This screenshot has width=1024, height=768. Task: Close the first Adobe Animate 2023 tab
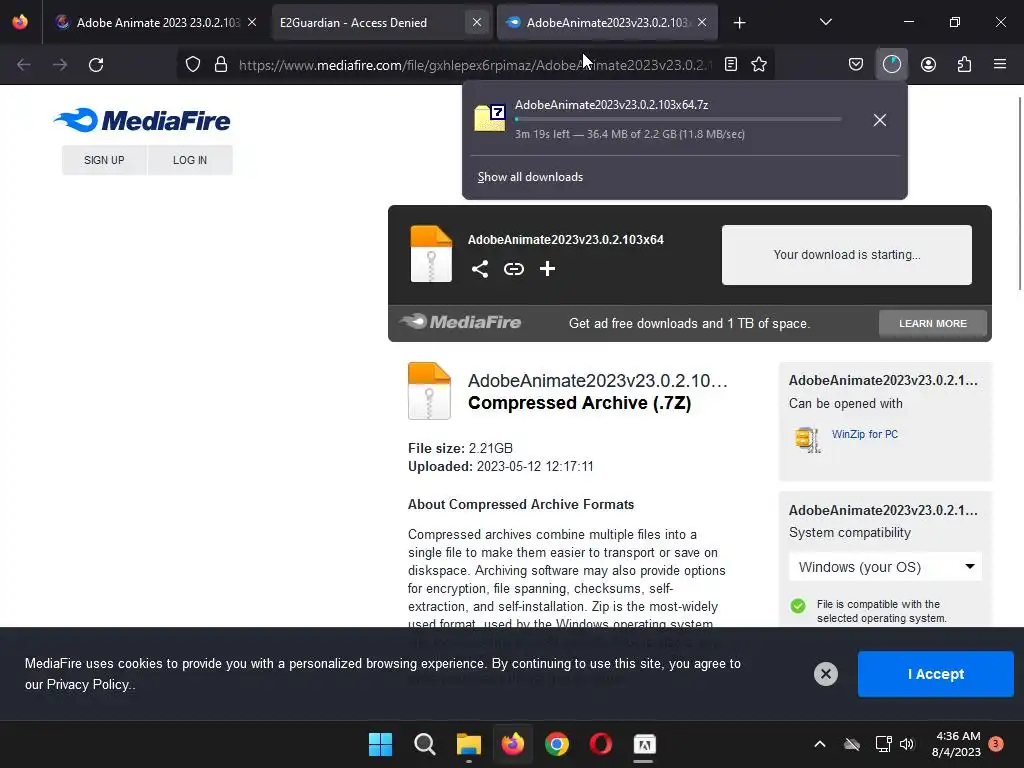(252, 22)
